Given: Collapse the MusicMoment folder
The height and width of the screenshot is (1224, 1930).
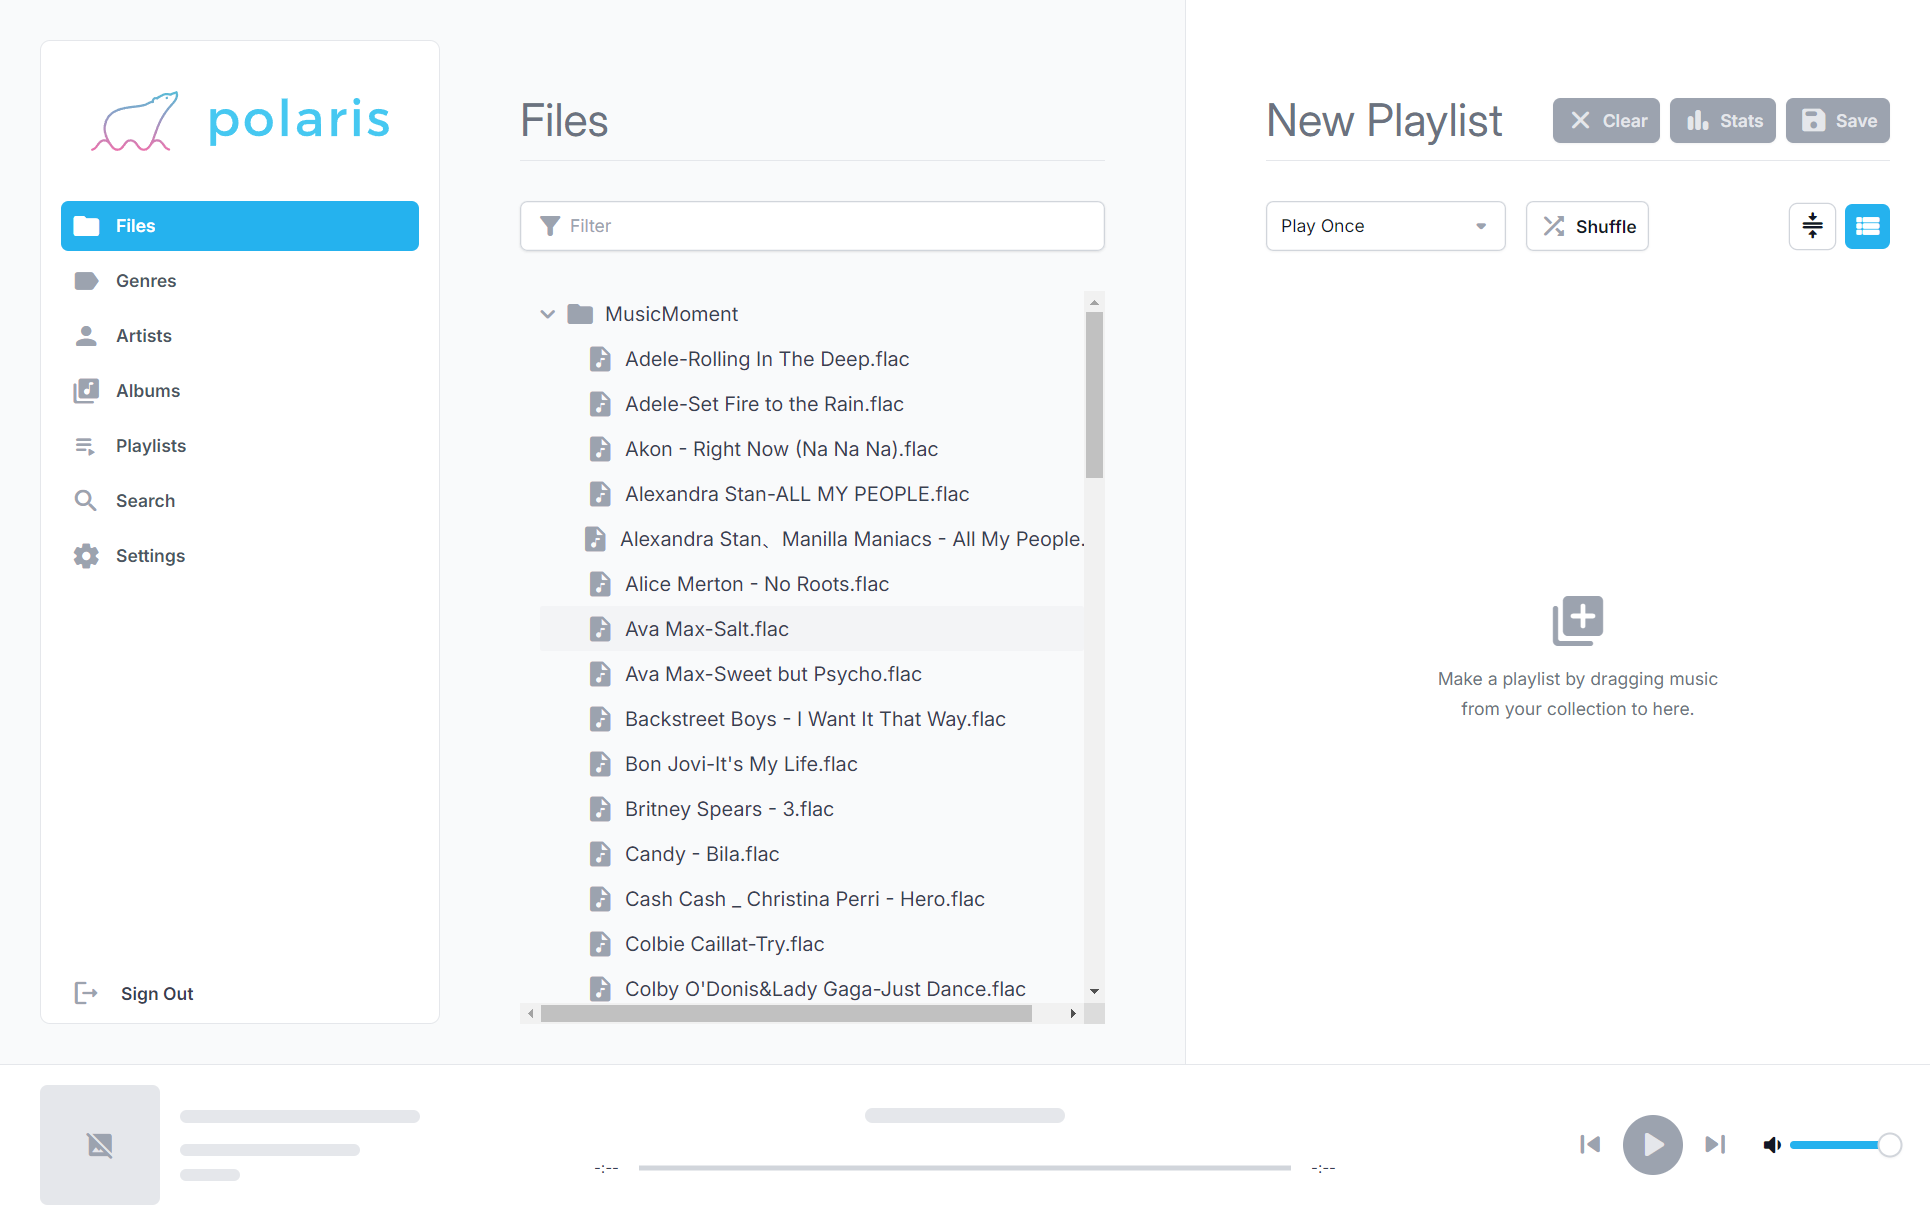Looking at the screenshot, I should [547, 314].
